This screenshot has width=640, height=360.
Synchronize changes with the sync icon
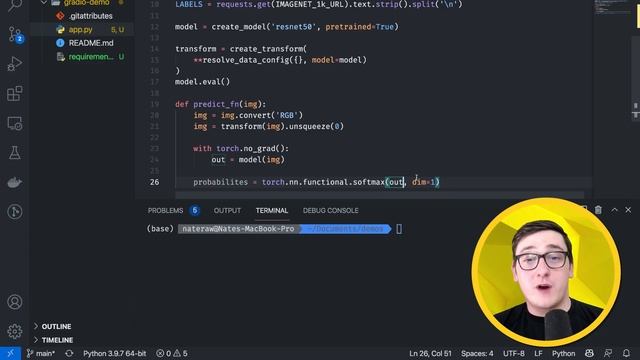pyautogui.click(x=69, y=353)
